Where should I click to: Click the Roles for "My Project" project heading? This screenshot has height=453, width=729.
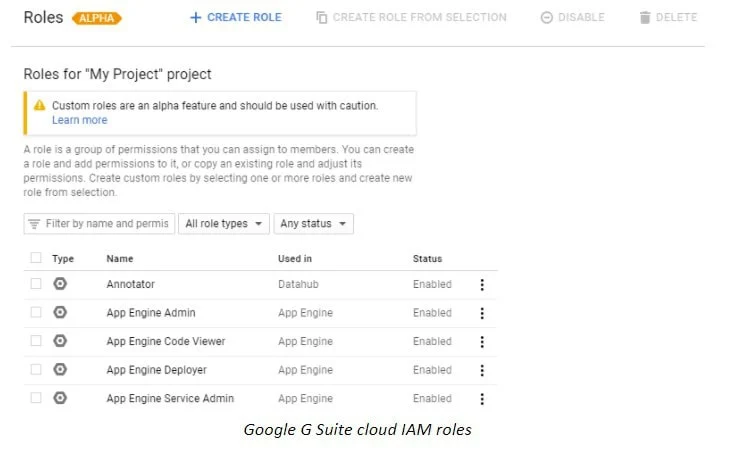pos(117,74)
